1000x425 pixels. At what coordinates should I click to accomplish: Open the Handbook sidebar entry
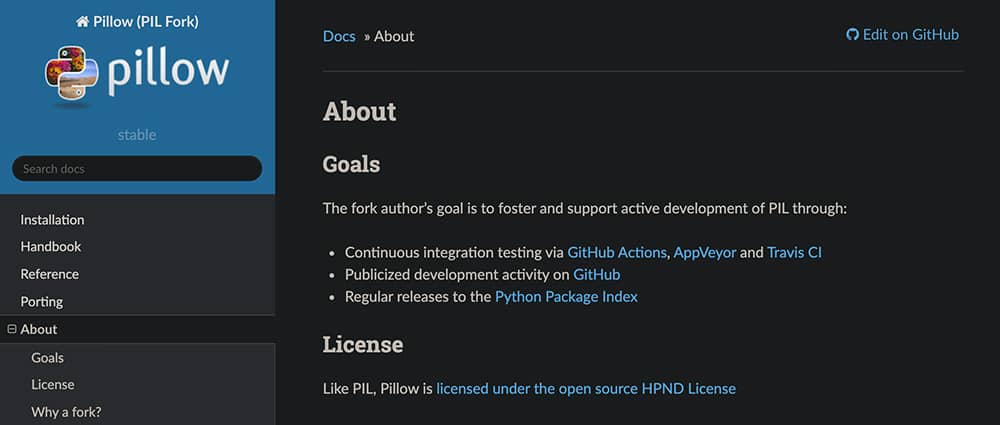[x=51, y=246]
